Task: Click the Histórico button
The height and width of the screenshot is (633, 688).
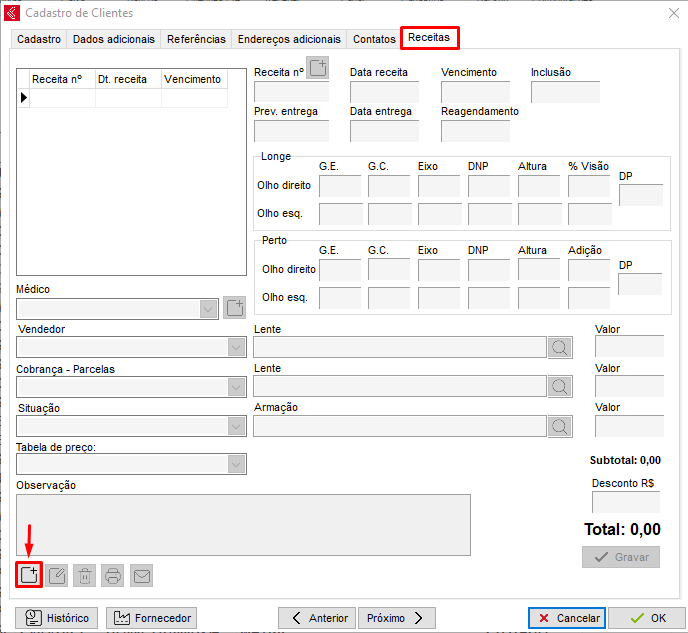Action: pos(57,618)
